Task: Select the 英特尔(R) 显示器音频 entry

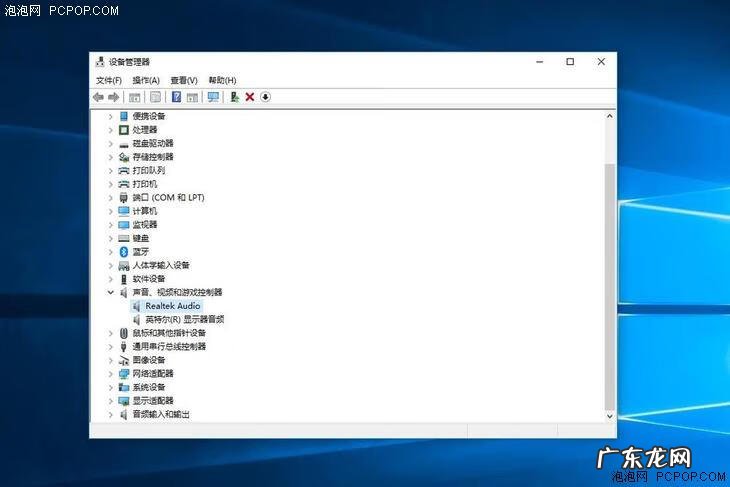Action: [185, 319]
